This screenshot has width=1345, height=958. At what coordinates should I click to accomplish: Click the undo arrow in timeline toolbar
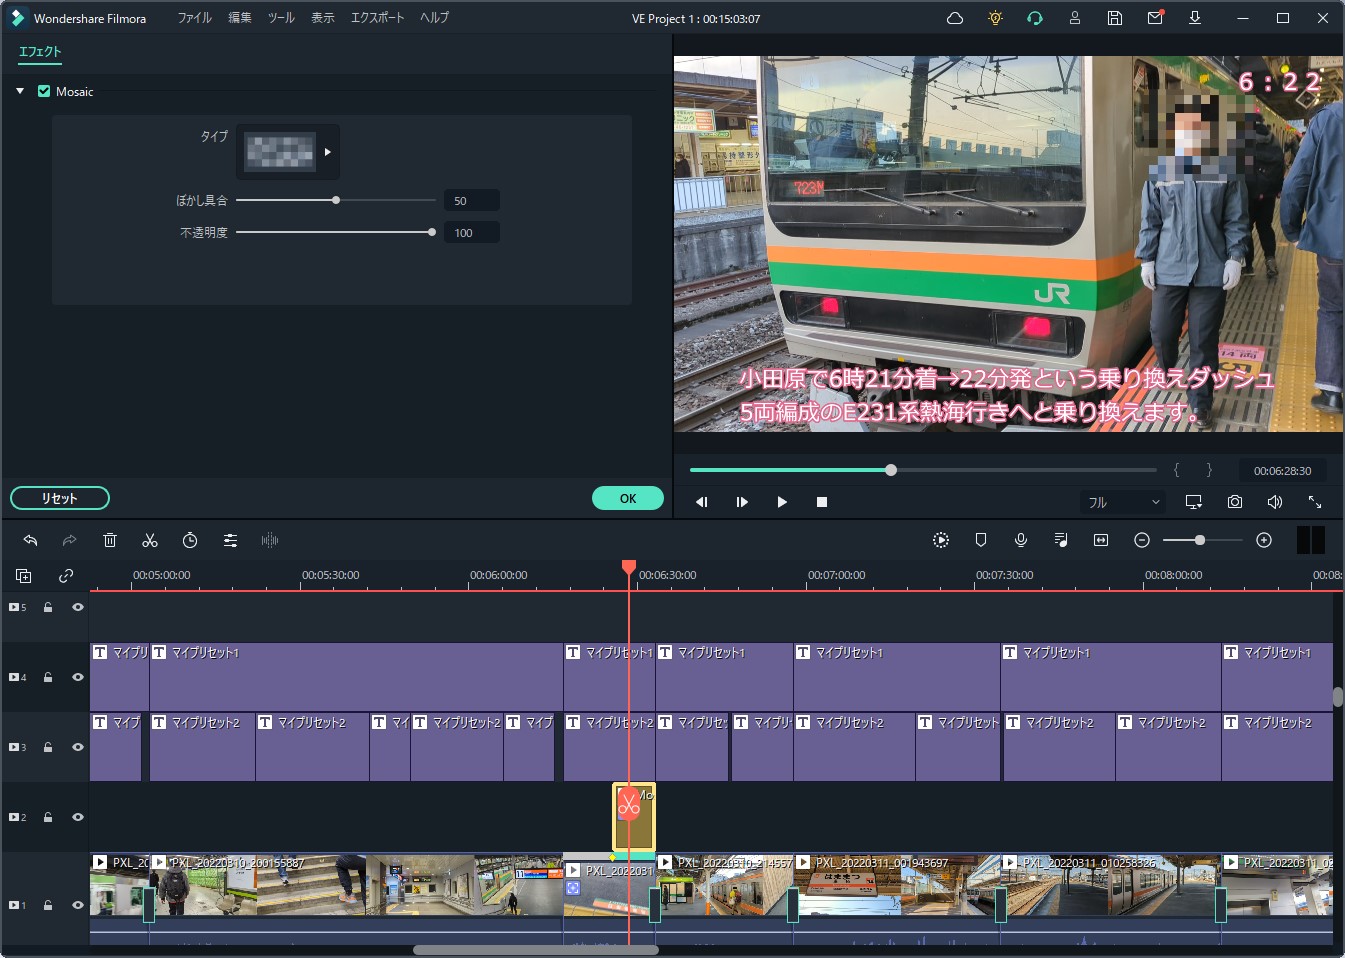[30, 540]
